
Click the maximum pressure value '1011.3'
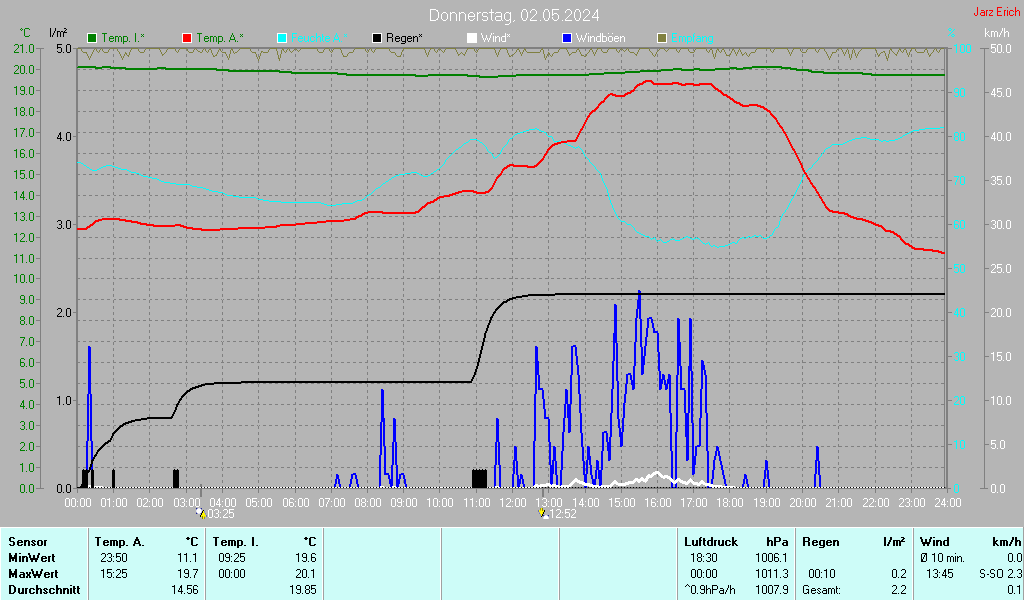[x=772, y=574]
